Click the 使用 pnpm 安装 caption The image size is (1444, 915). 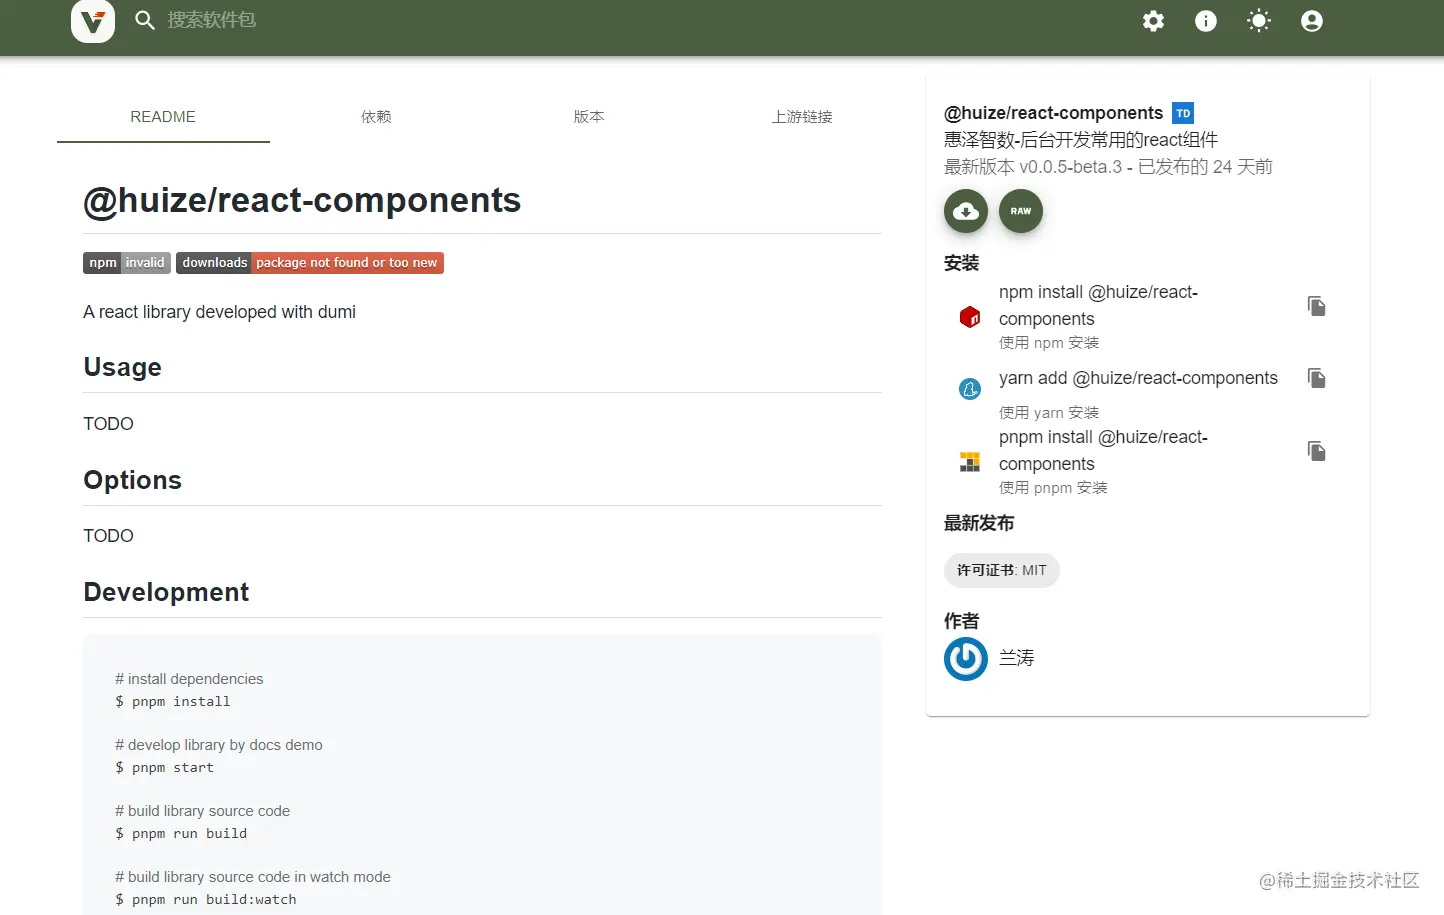[1053, 488]
